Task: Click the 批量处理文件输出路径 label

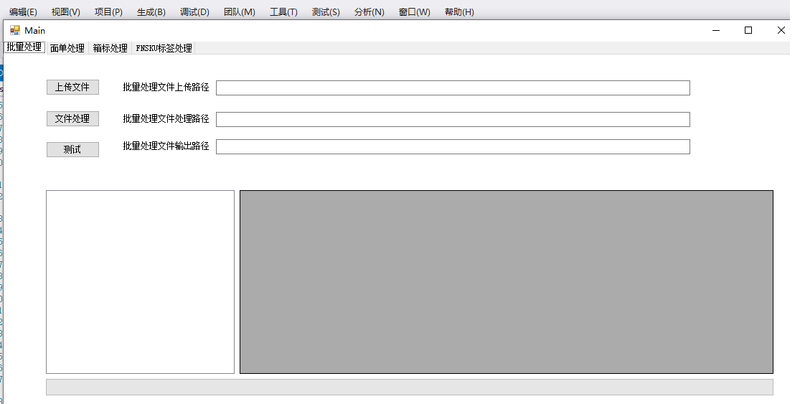Action: pyautogui.click(x=166, y=146)
